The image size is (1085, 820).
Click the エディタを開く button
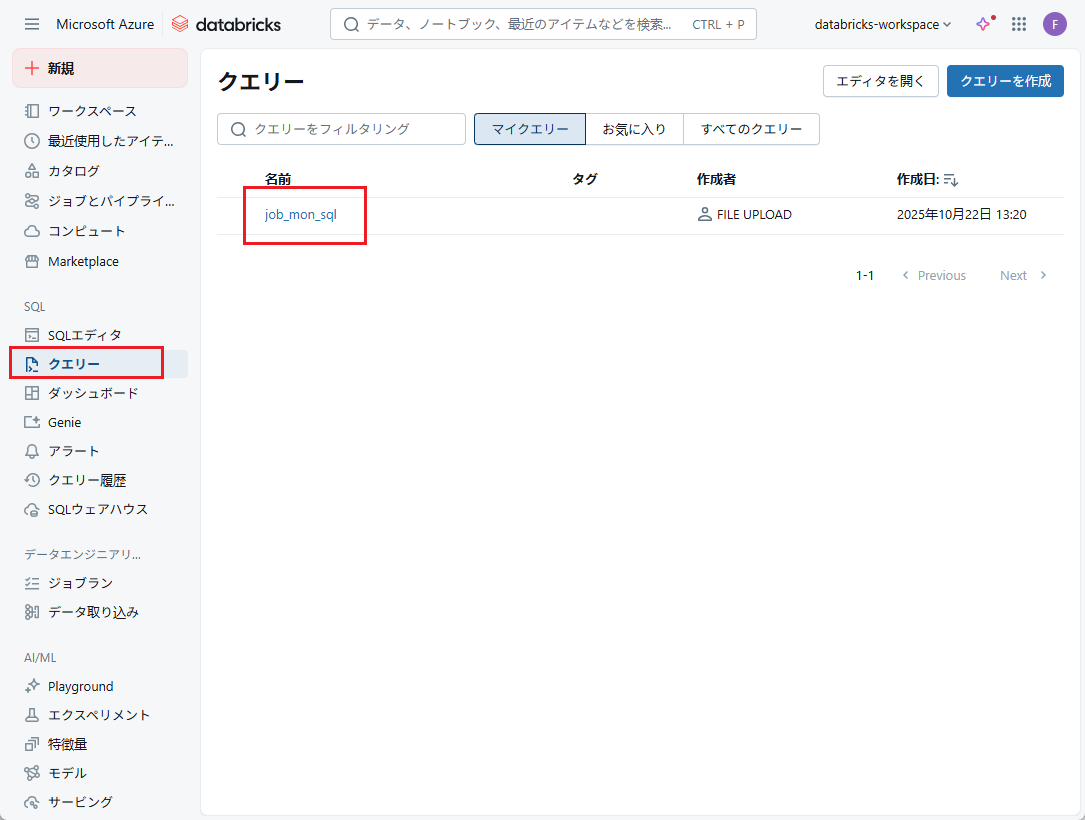880,81
